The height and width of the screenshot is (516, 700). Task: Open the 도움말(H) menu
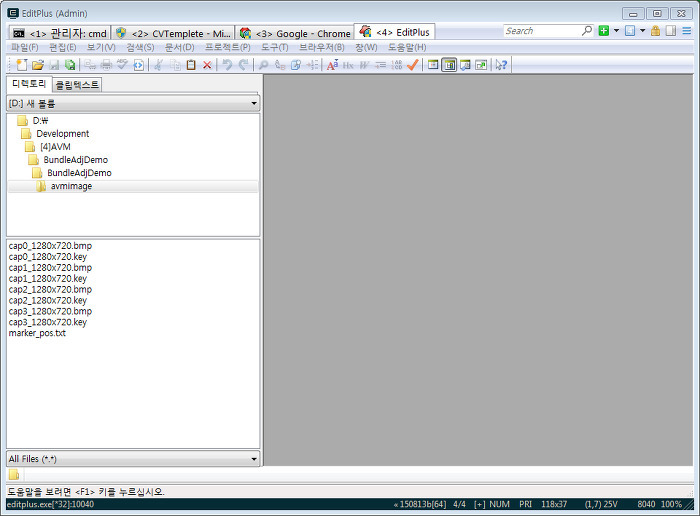(x=407, y=47)
